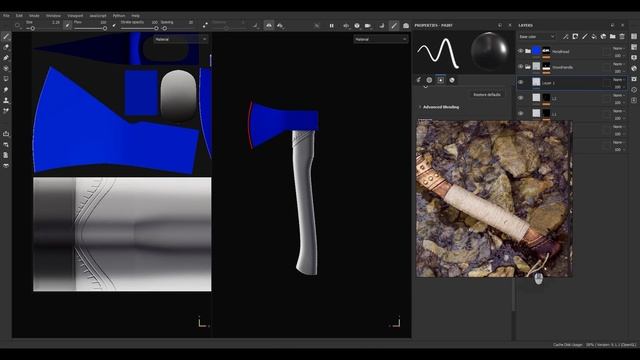Expand the Advanced blending section
Screen dimensions: 640x360
[440, 107]
